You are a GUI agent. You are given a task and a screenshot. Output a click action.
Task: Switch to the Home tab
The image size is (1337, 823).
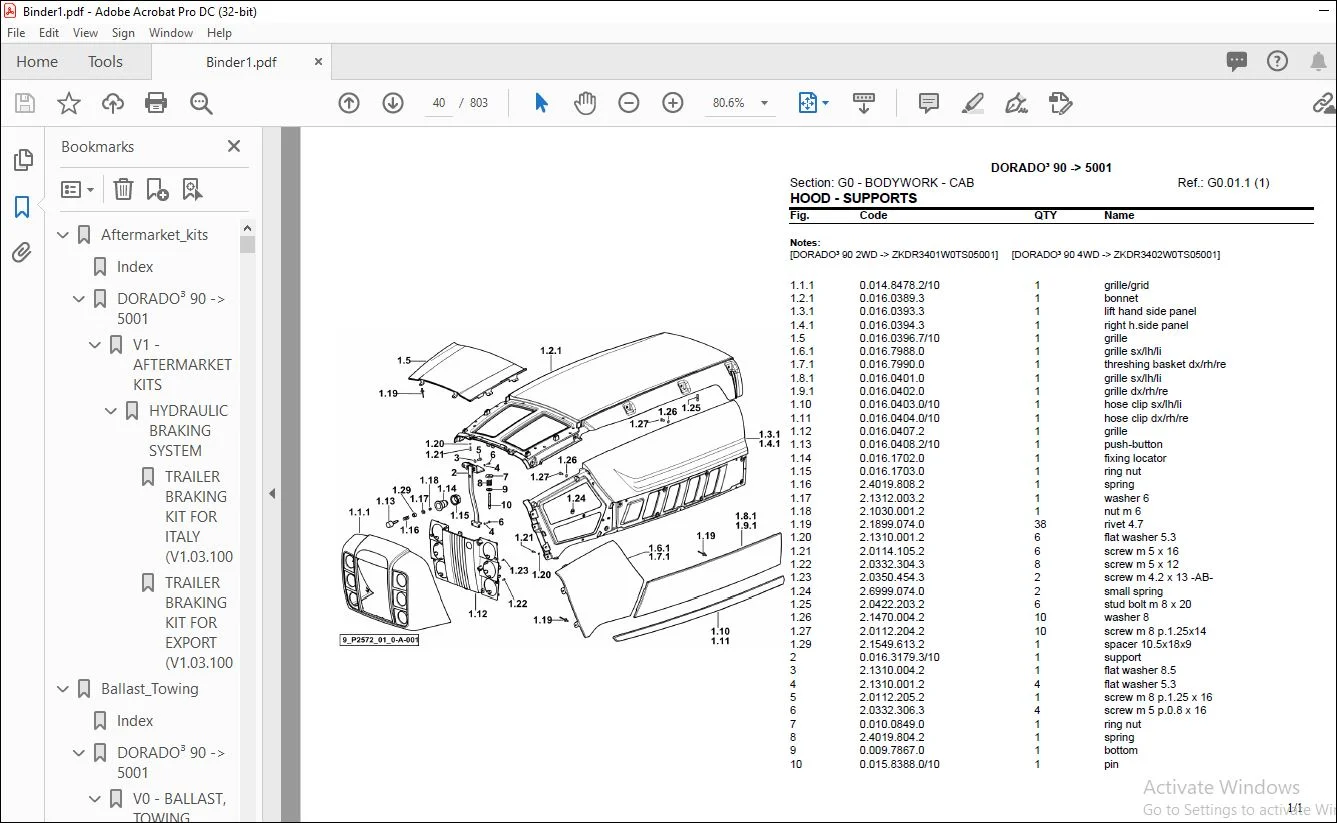(37, 62)
